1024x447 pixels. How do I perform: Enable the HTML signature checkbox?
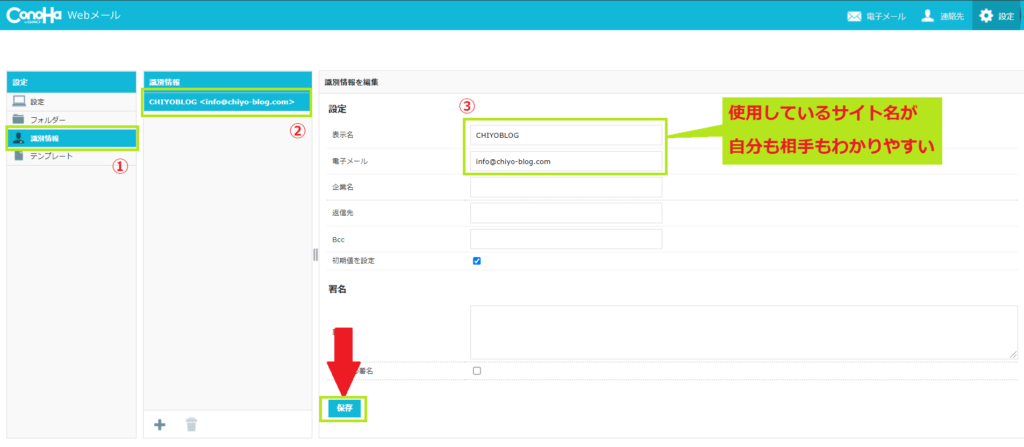tap(477, 371)
